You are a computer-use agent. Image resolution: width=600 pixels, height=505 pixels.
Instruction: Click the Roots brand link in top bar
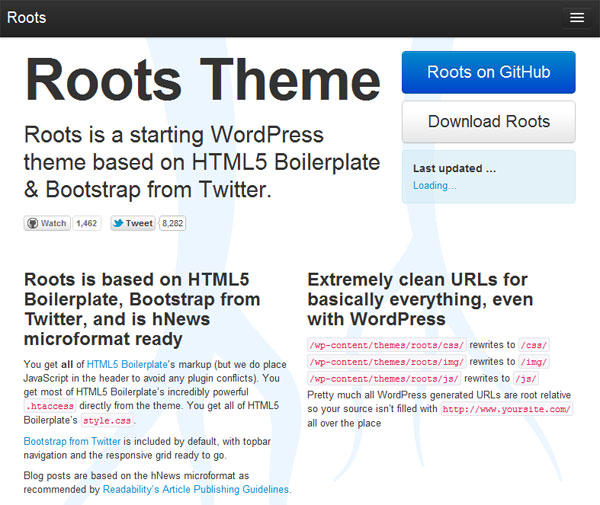tap(26, 18)
